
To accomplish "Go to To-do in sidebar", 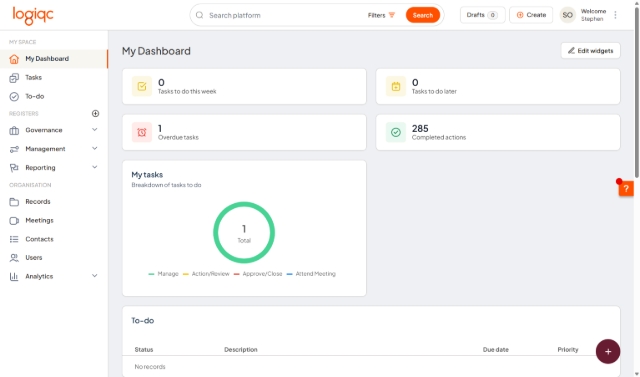I will pos(54,96).
